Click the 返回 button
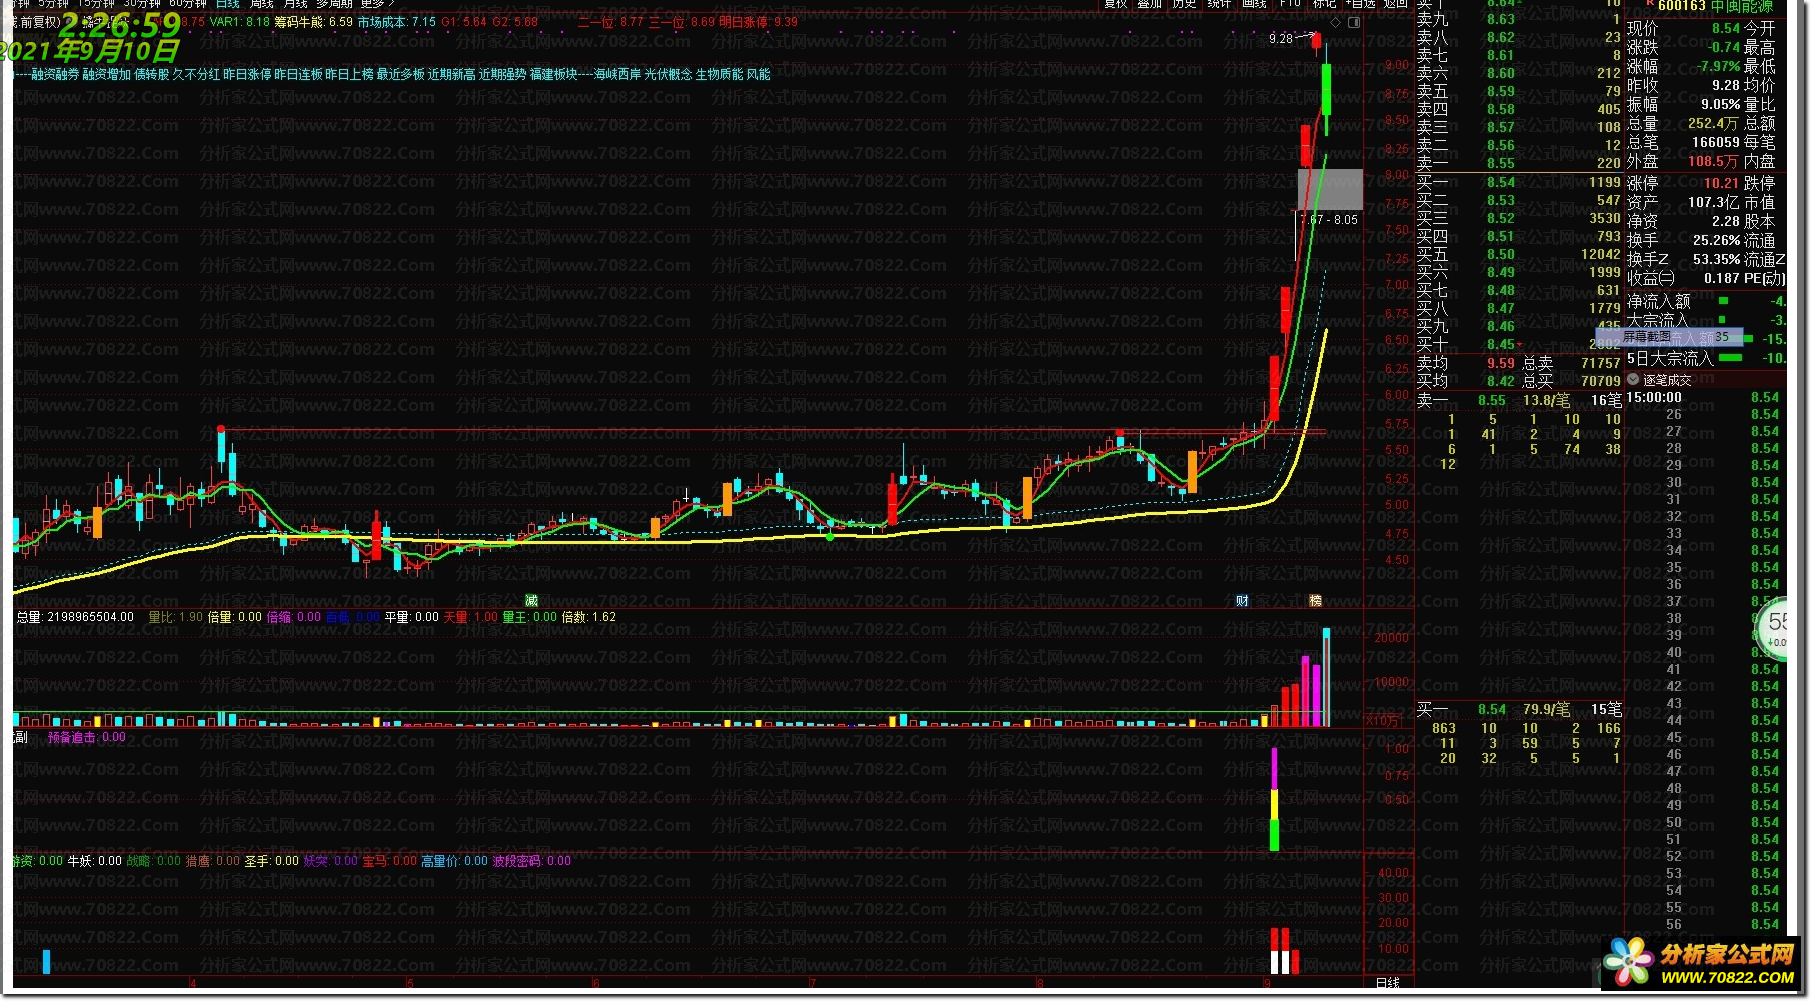This screenshot has height=1002, width=1813. (1396, 4)
